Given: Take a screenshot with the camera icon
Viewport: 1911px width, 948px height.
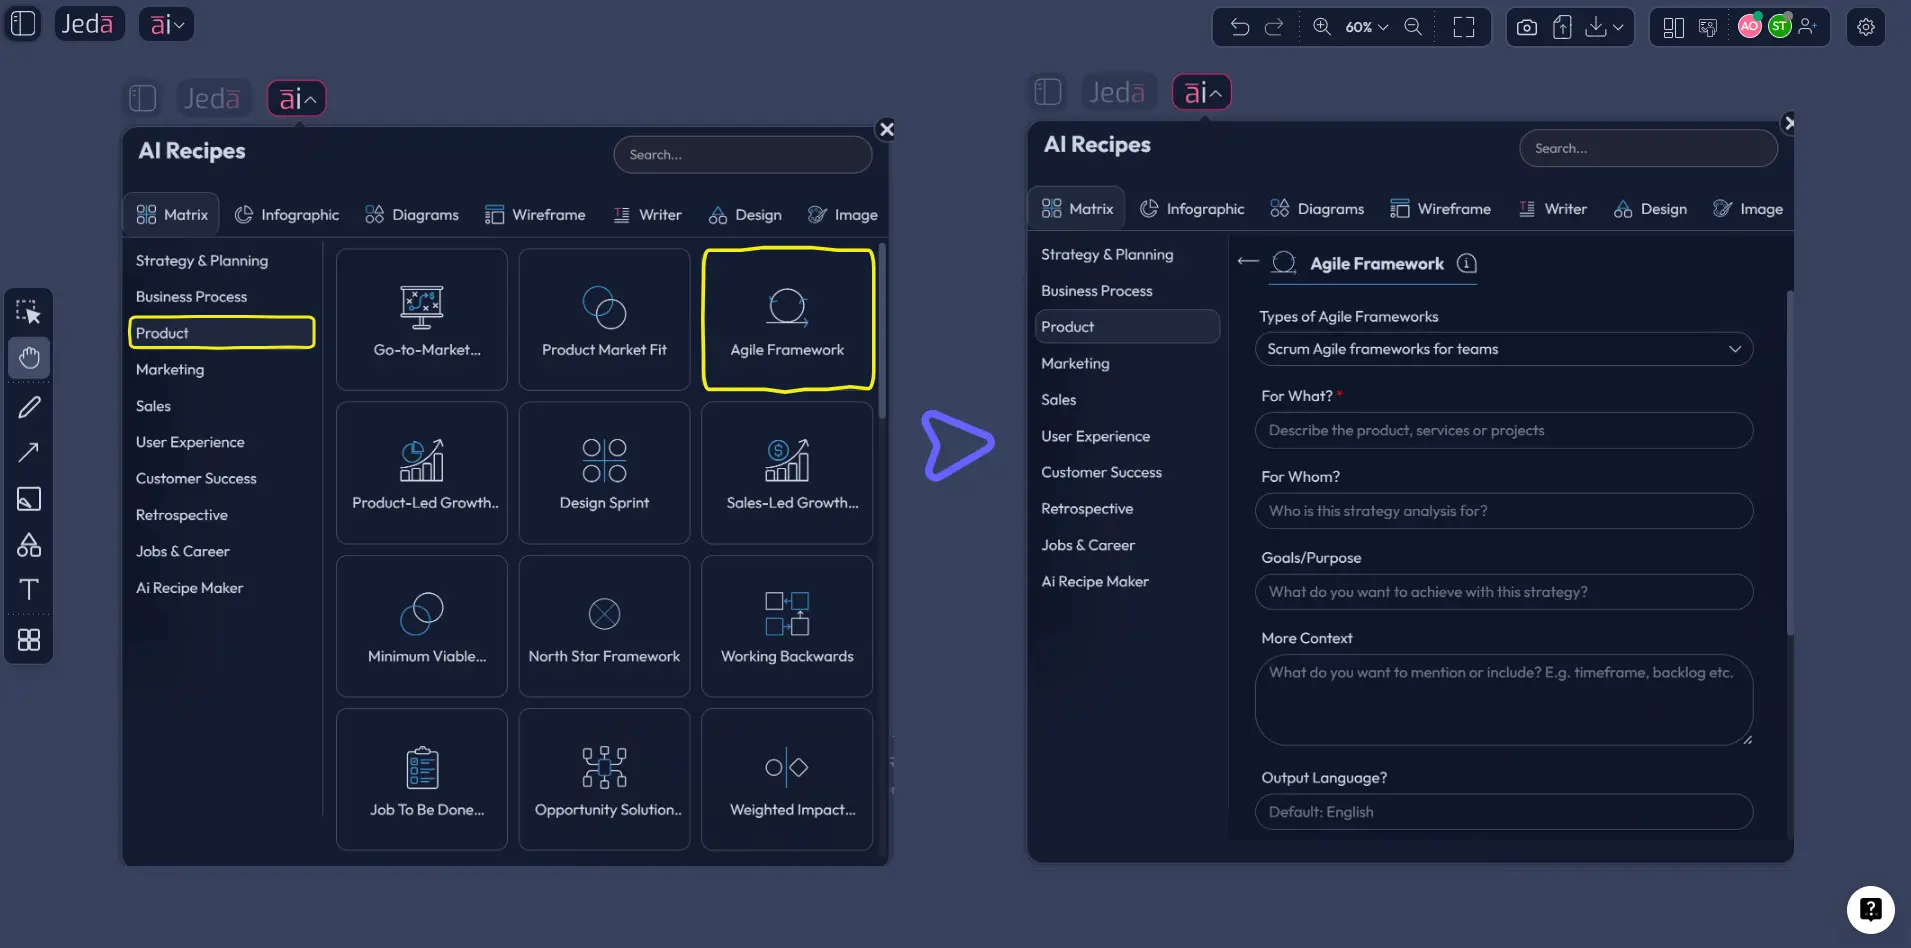Looking at the screenshot, I should click(x=1526, y=27).
